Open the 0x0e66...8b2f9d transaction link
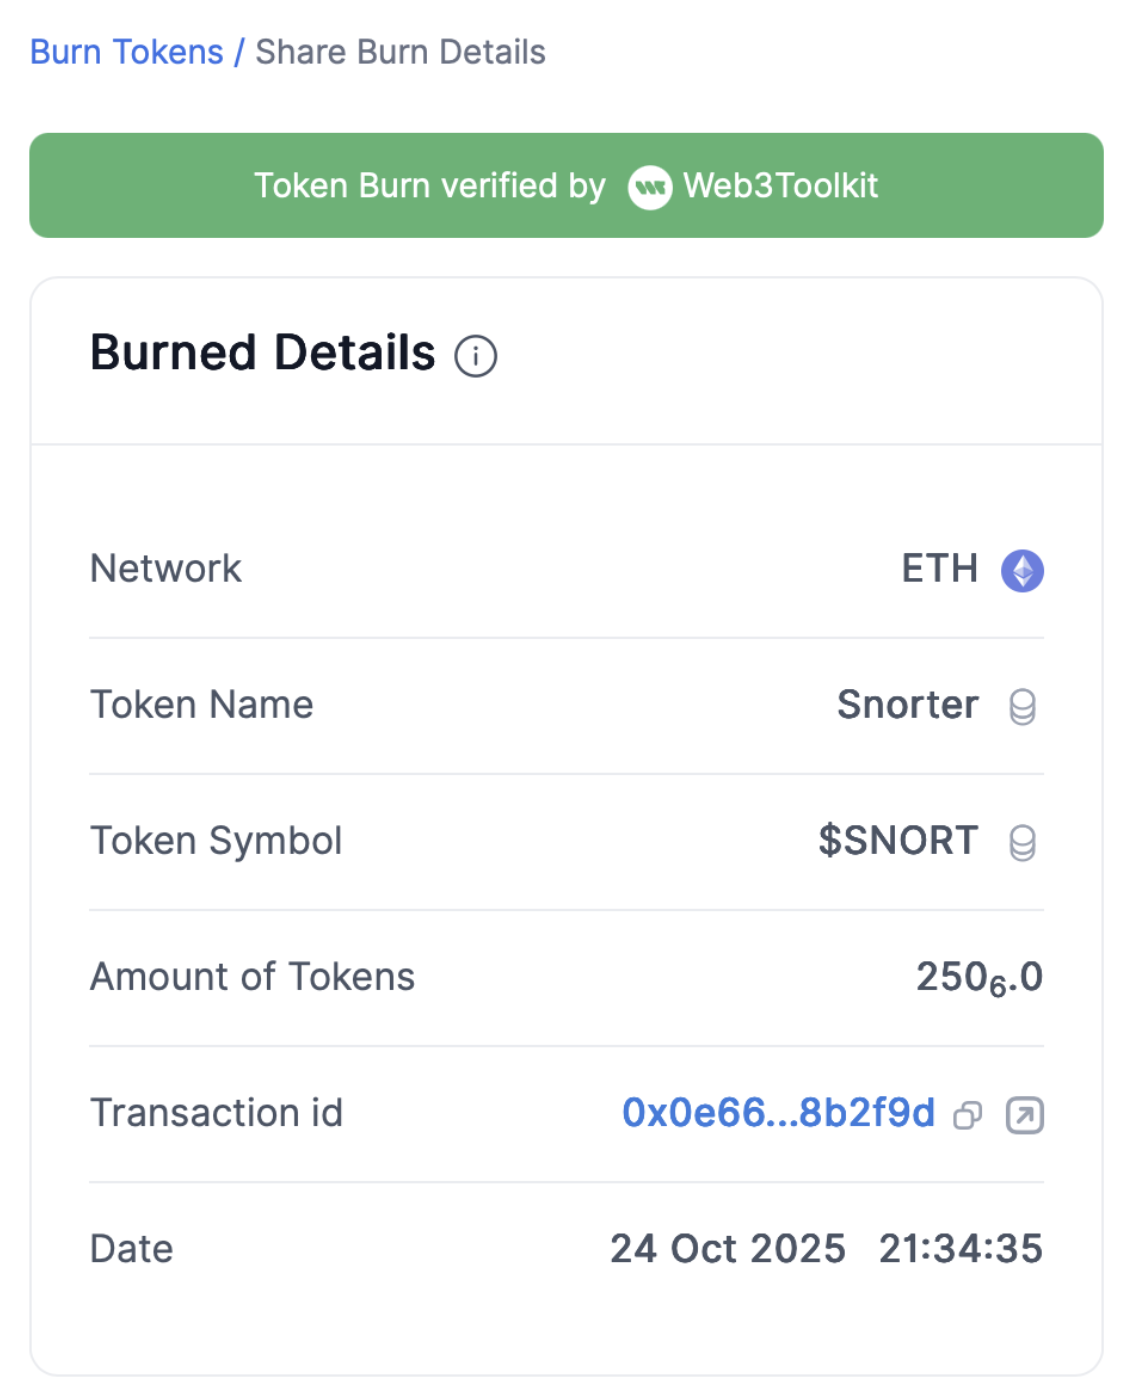The width and height of the screenshot is (1122, 1400). pyautogui.click(x=778, y=1113)
